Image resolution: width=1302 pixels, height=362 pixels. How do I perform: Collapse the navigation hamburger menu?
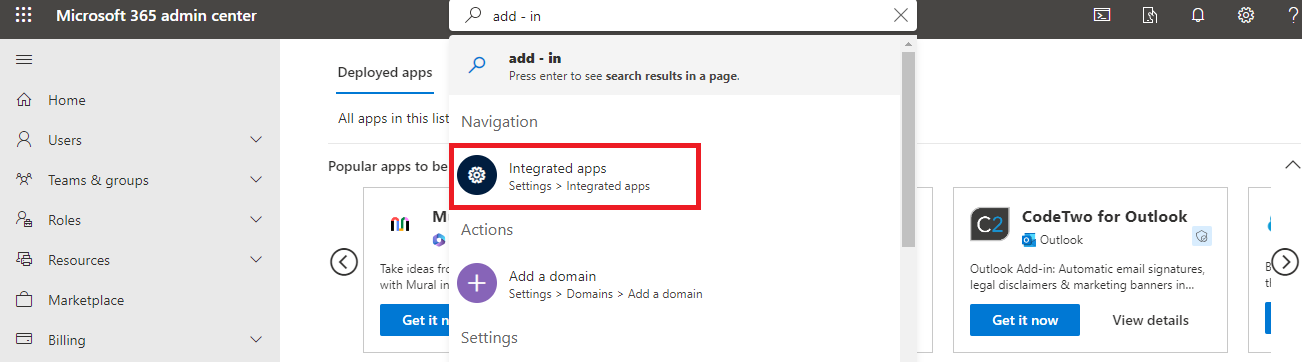pos(24,60)
